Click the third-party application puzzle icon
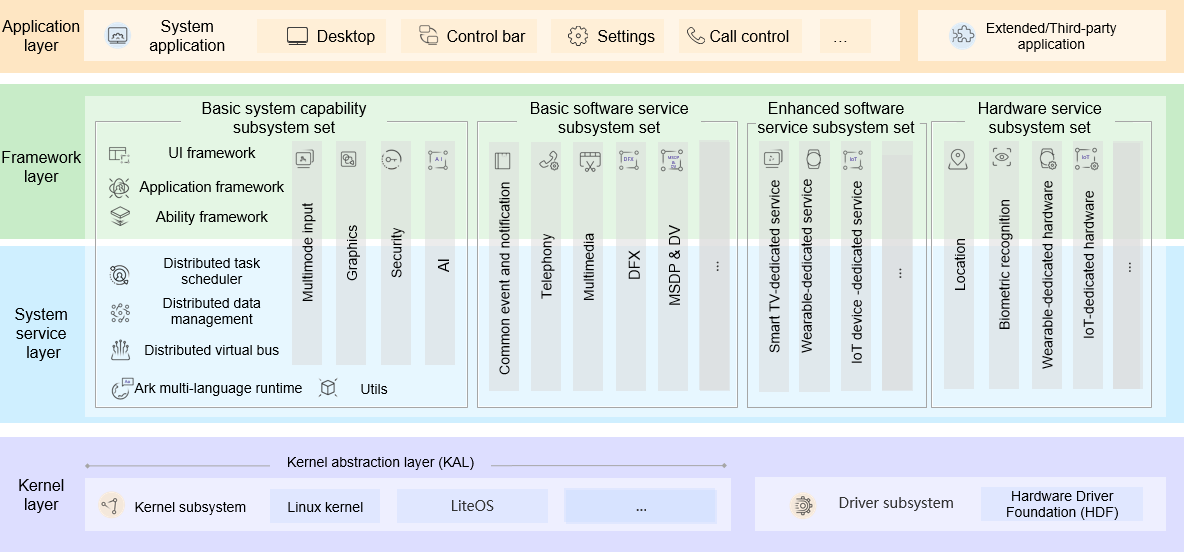1184x552 pixels. (x=962, y=36)
